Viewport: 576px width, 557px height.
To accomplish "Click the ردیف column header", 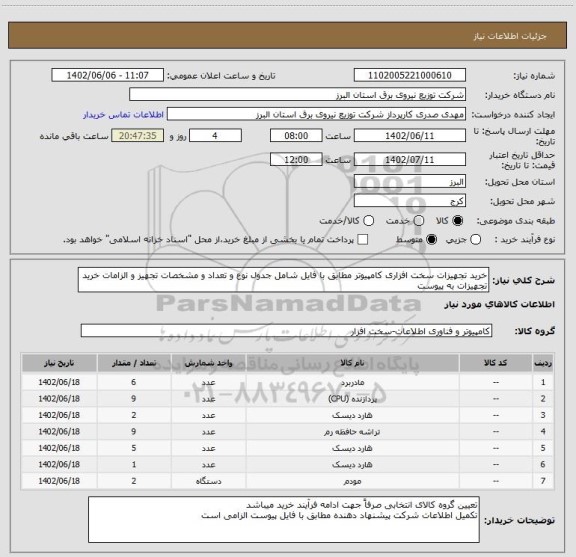I will (543, 363).
